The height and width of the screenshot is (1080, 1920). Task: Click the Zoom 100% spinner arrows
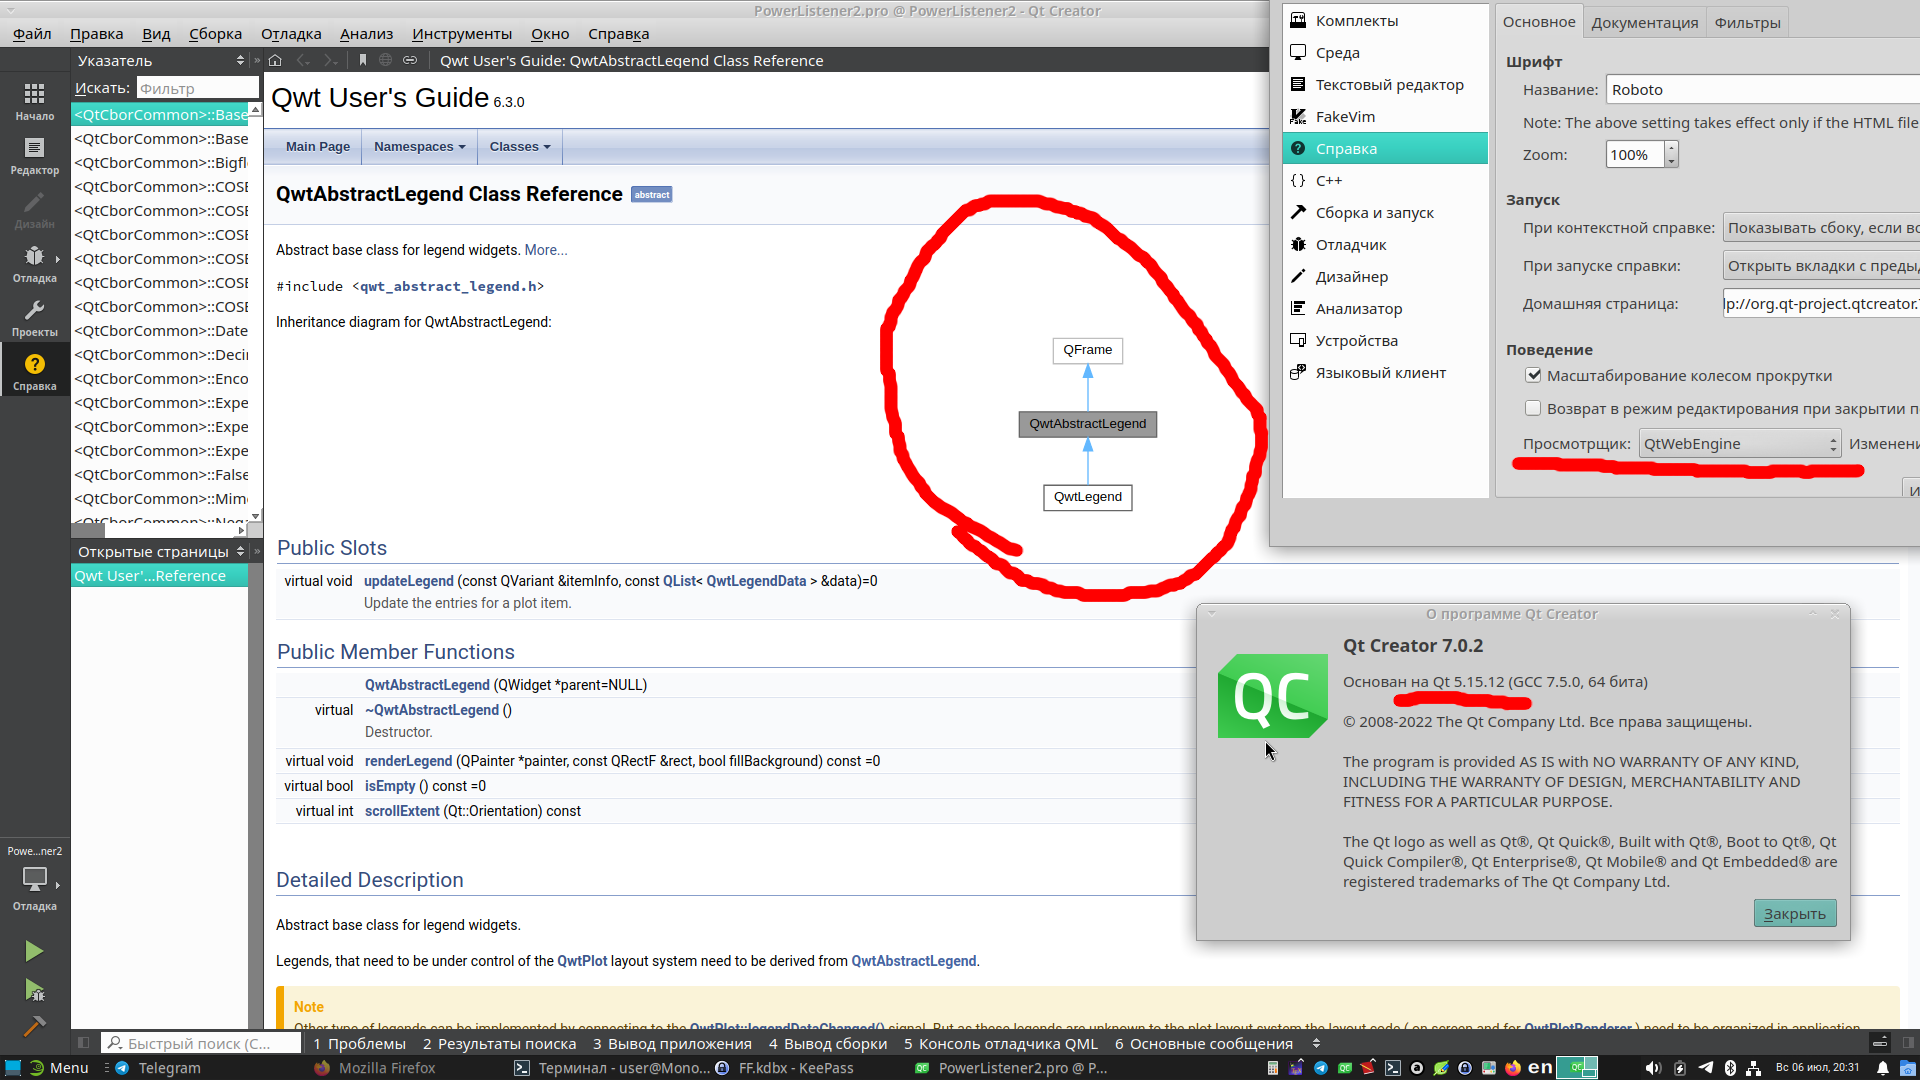click(1671, 154)
